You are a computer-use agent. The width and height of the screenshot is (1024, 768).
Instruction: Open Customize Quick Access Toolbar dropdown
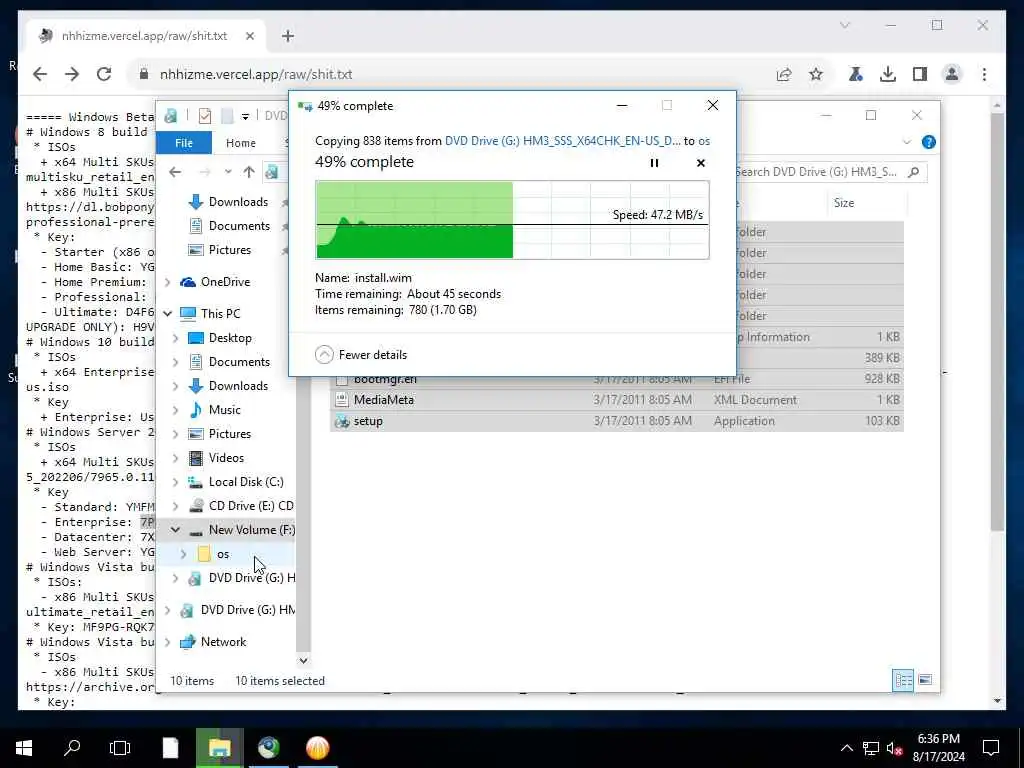coord(245,117)
